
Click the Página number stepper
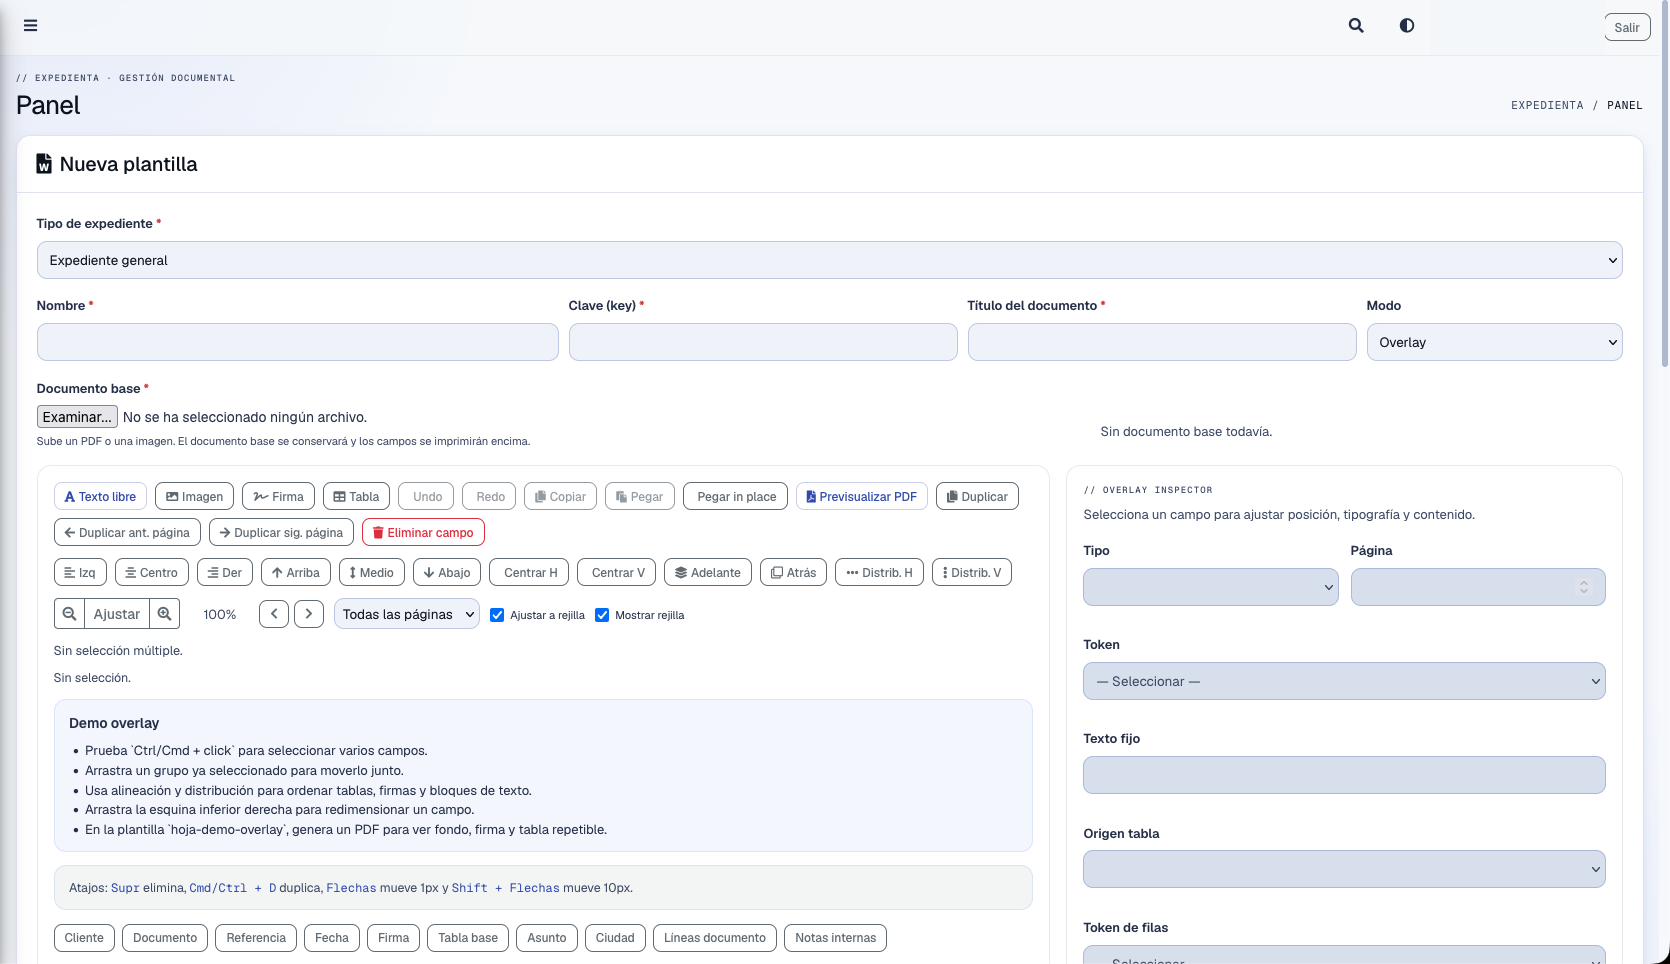coord(1583,587)
